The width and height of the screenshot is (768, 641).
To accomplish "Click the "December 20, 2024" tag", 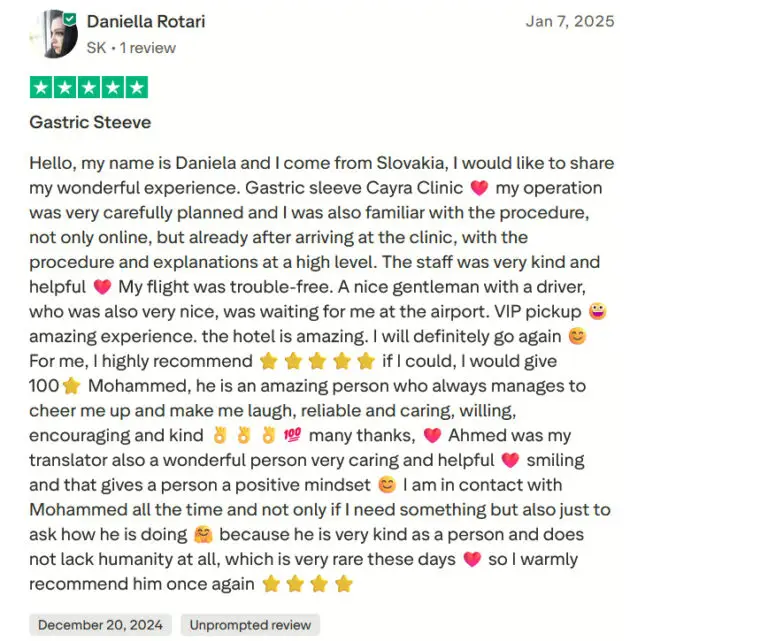I will tap(101, 625).
